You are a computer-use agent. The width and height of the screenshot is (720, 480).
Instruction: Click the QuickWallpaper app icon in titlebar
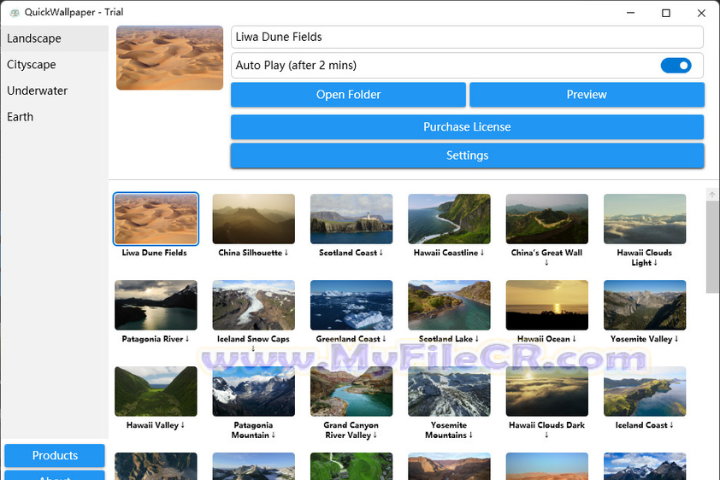point(15,12)
